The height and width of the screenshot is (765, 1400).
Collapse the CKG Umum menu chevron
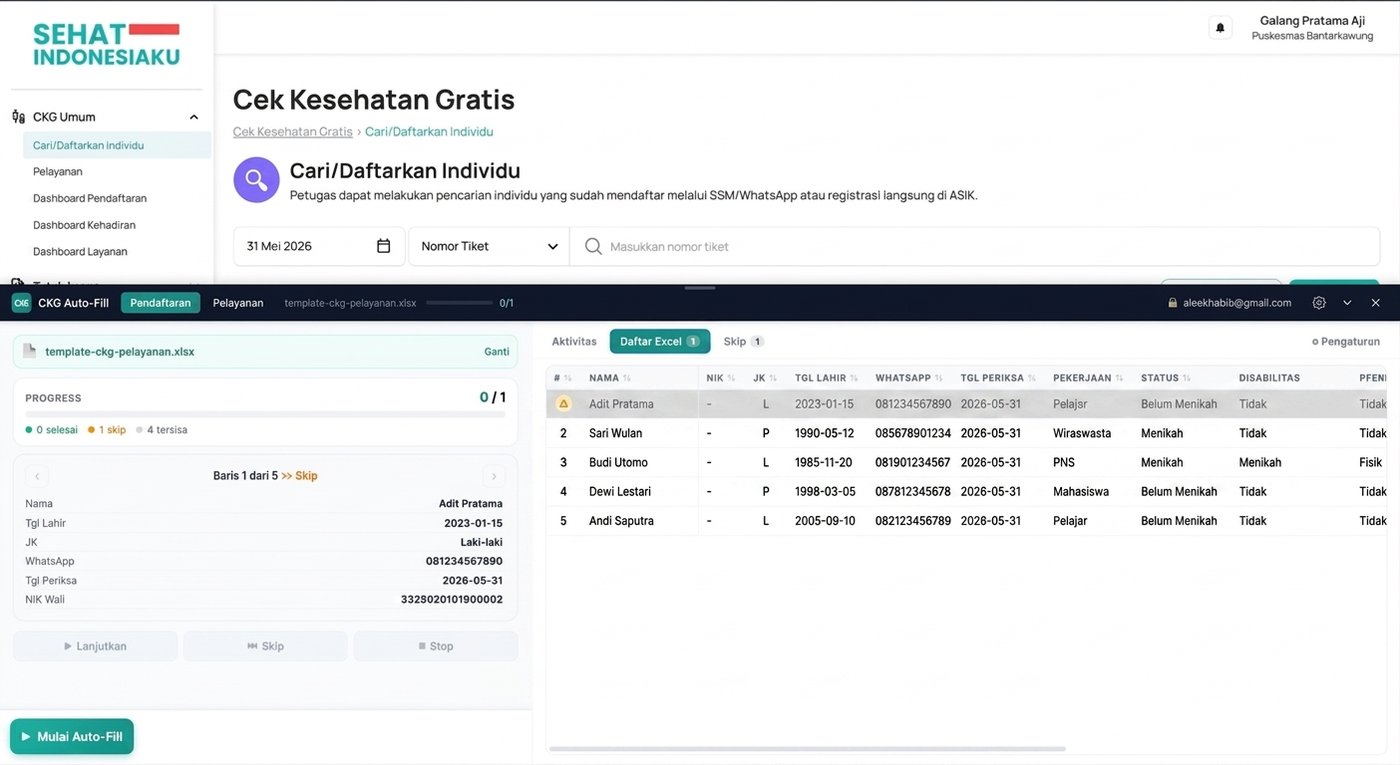coord(194,117)
